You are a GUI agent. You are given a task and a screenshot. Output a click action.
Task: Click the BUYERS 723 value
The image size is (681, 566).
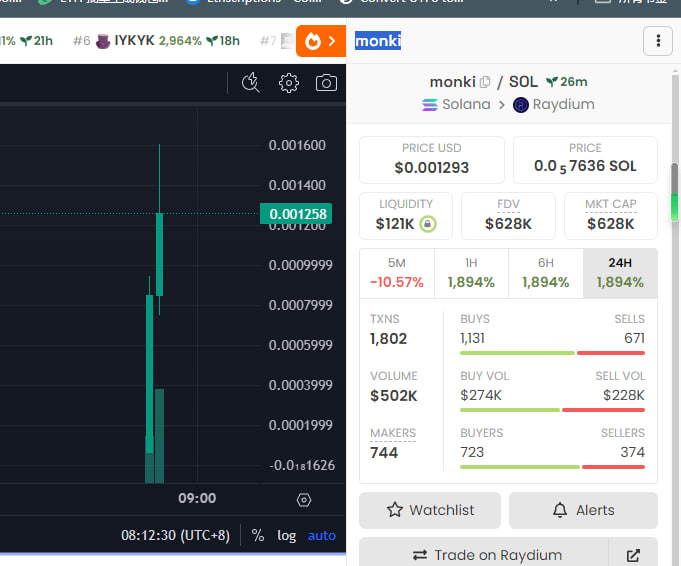(x=472, y=452)
